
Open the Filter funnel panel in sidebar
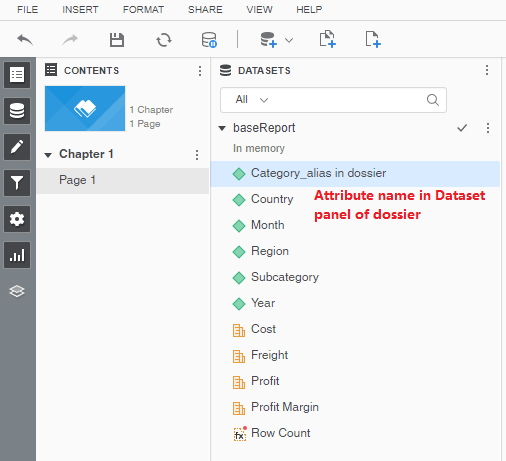pyautogui.click(x=17, y=183)
